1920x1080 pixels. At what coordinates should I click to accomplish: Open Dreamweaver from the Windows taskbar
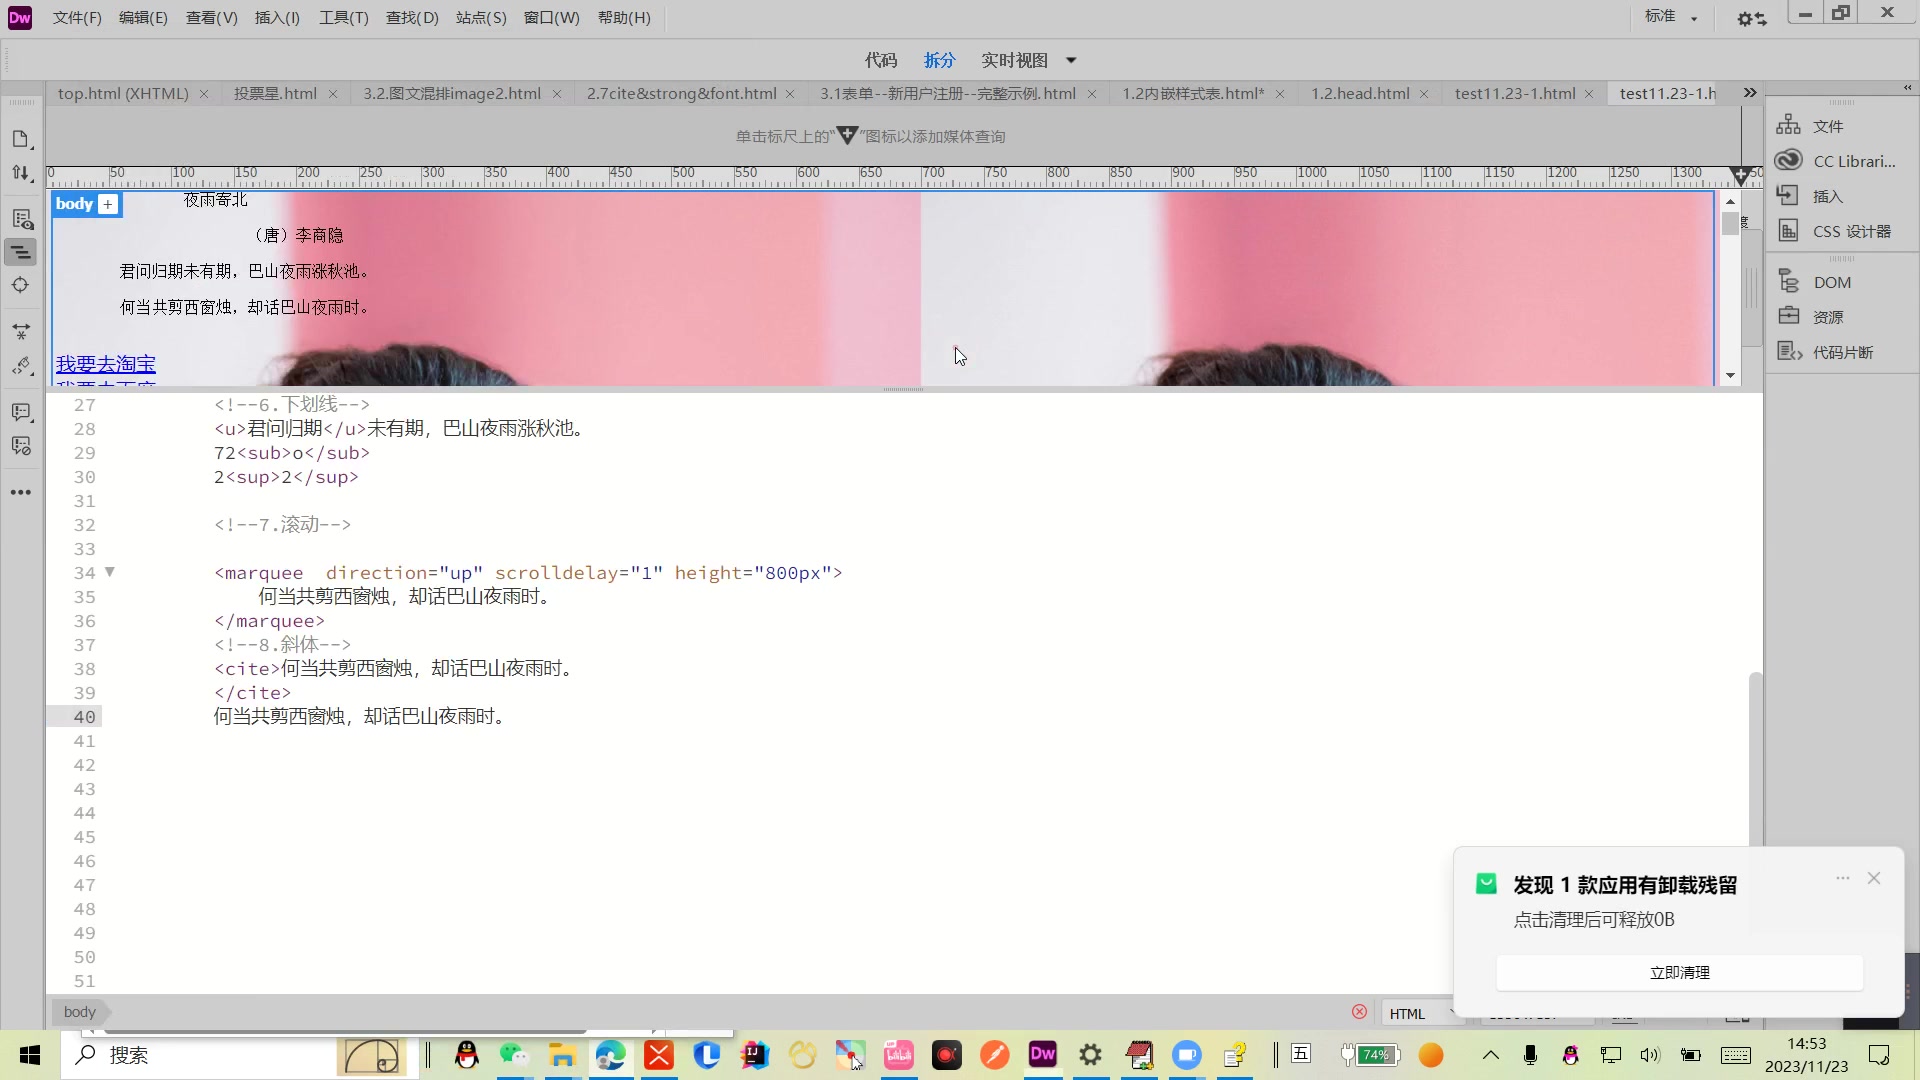pos(1042,1054)
